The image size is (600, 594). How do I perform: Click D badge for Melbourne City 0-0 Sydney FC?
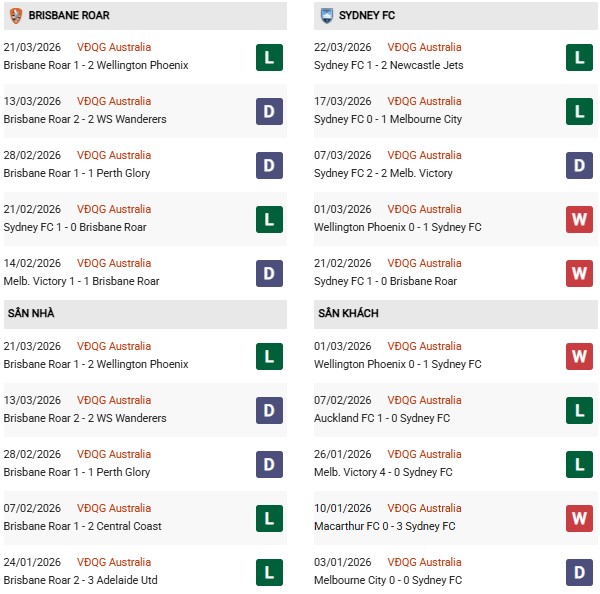coord(579,572)
